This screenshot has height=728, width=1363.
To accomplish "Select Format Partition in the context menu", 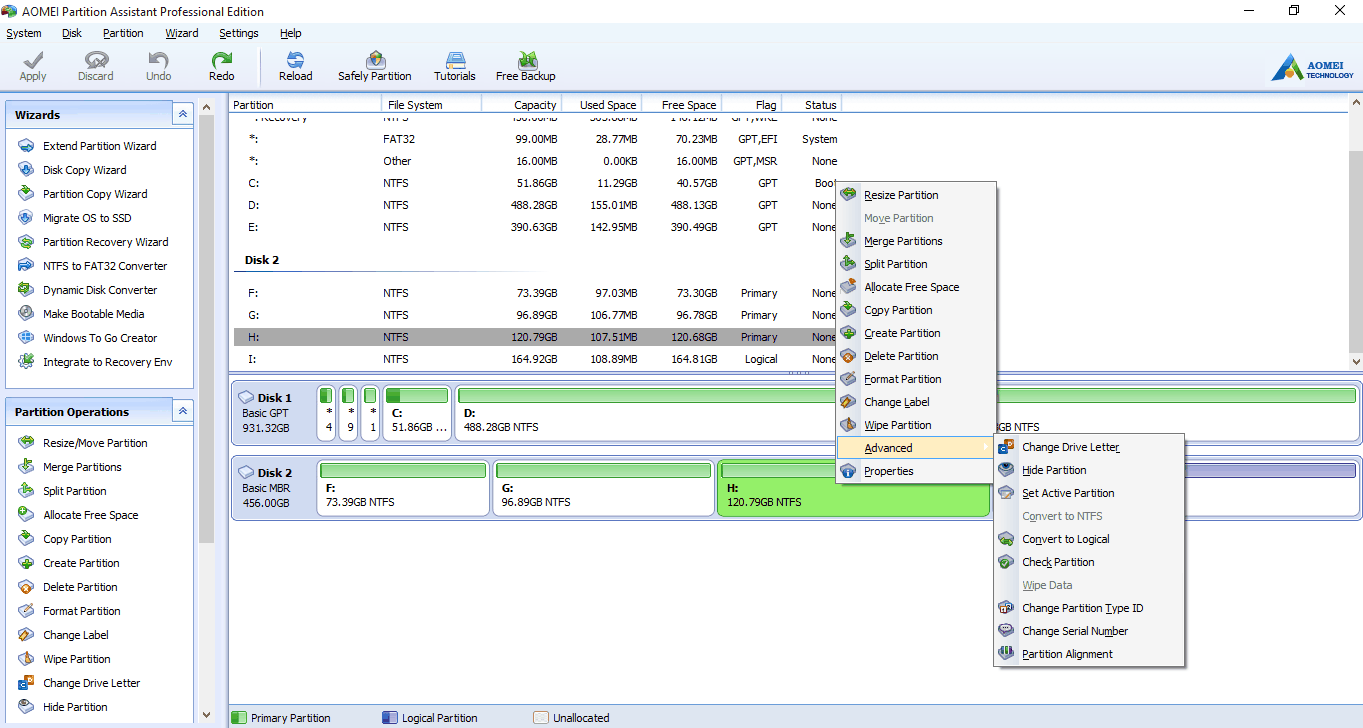I will point(902,379).
